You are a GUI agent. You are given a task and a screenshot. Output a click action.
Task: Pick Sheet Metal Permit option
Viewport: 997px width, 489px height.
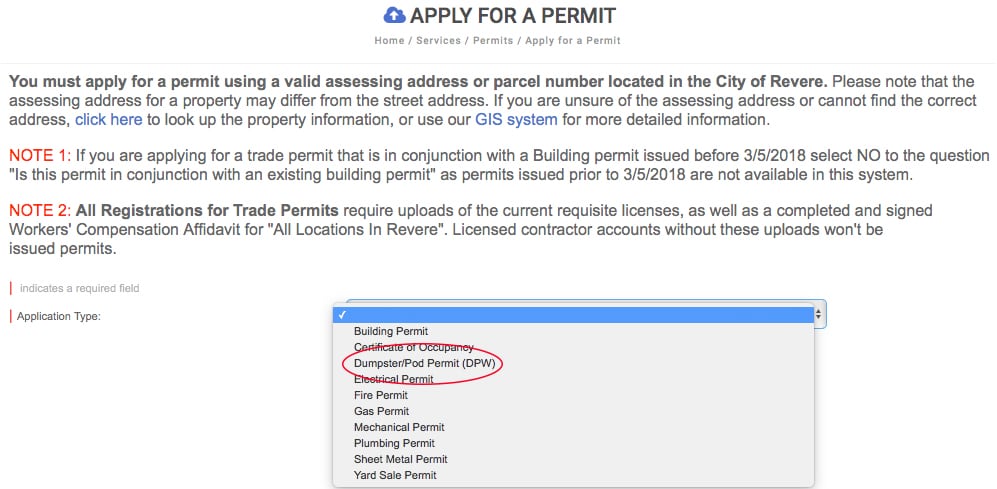573,458
